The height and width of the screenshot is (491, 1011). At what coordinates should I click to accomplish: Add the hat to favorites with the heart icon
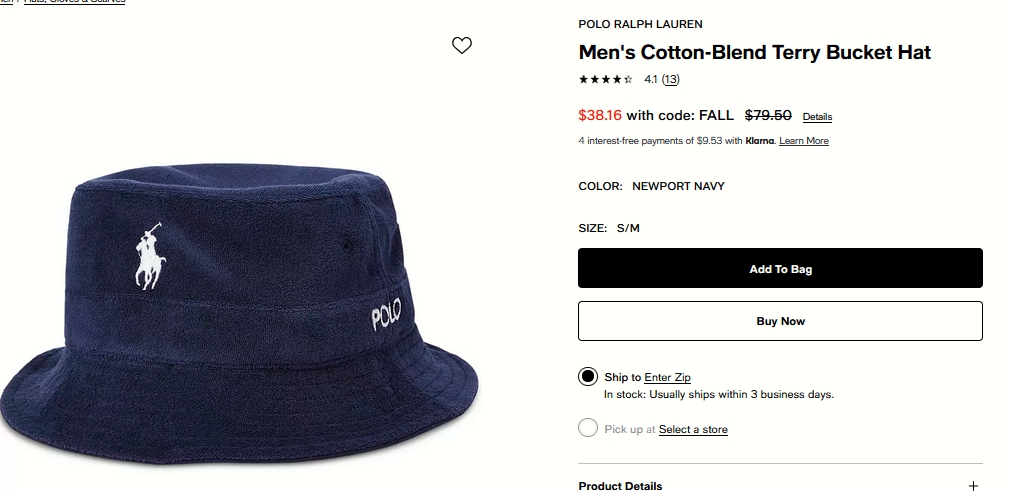[461, 45]
